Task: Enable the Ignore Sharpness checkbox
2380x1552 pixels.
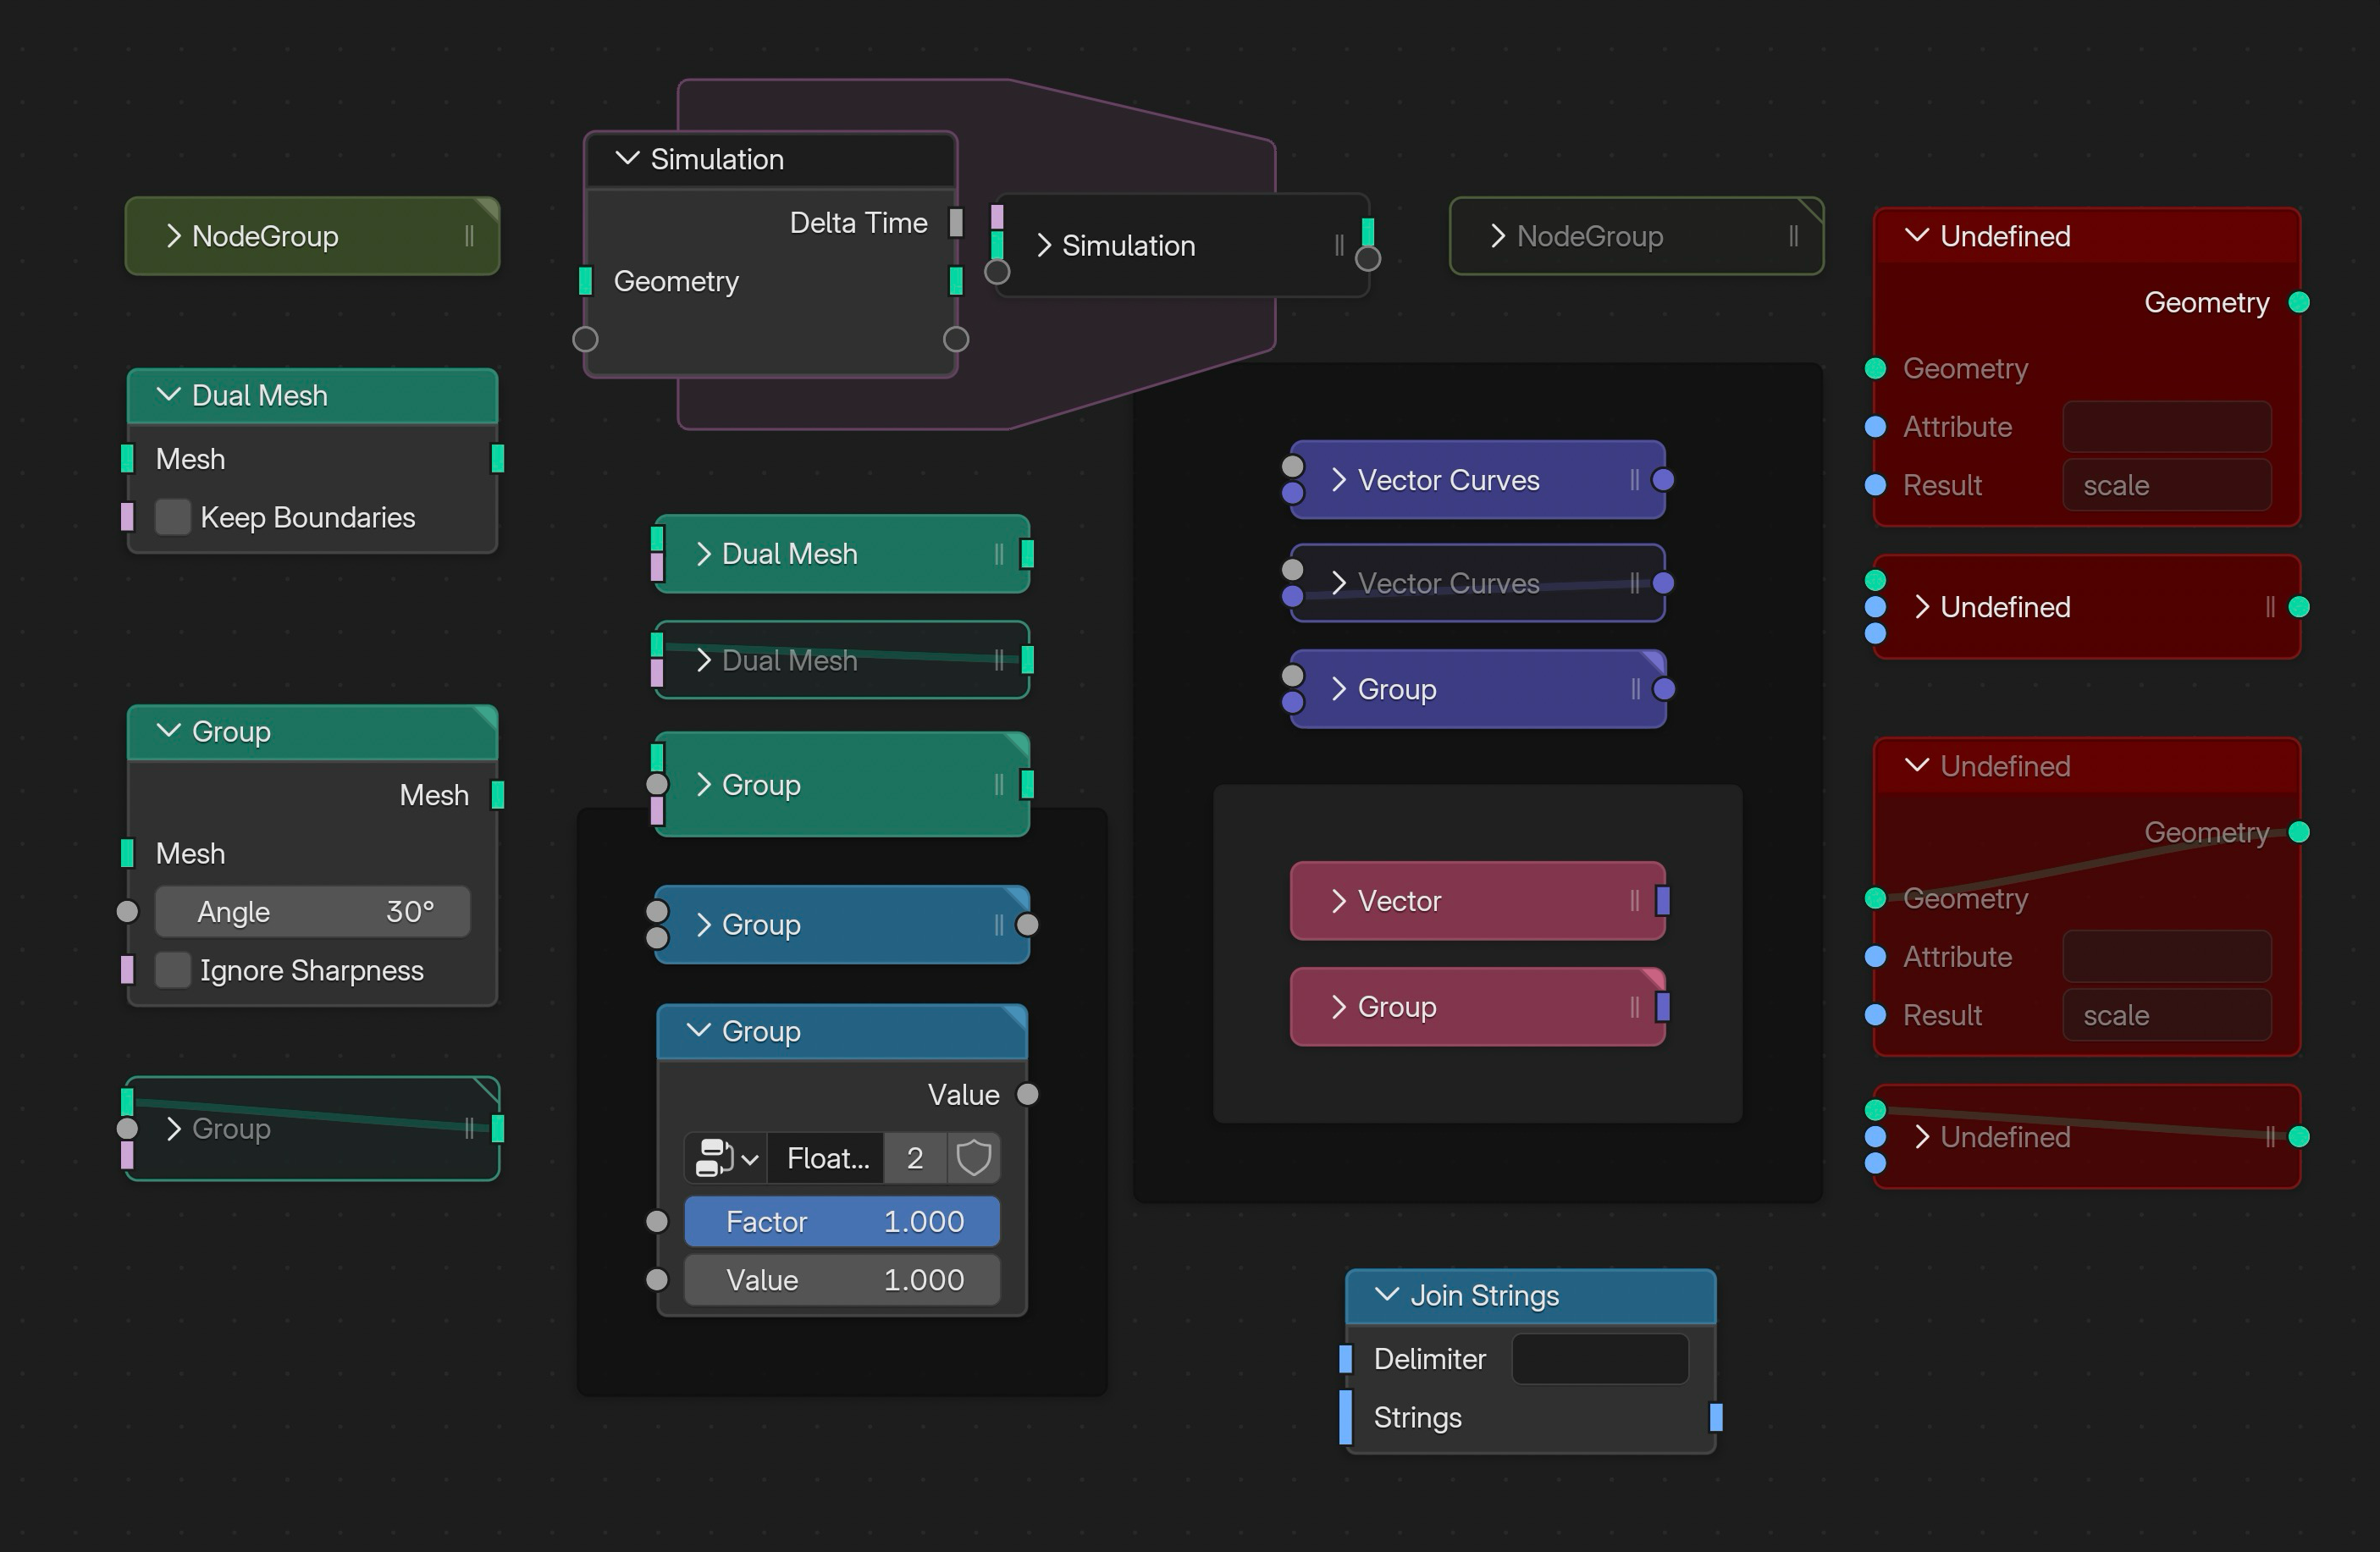Action: 173,970
